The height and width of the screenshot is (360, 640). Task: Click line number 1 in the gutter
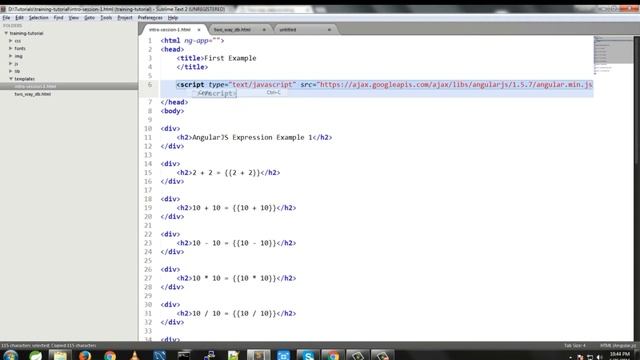coord(150,40)
